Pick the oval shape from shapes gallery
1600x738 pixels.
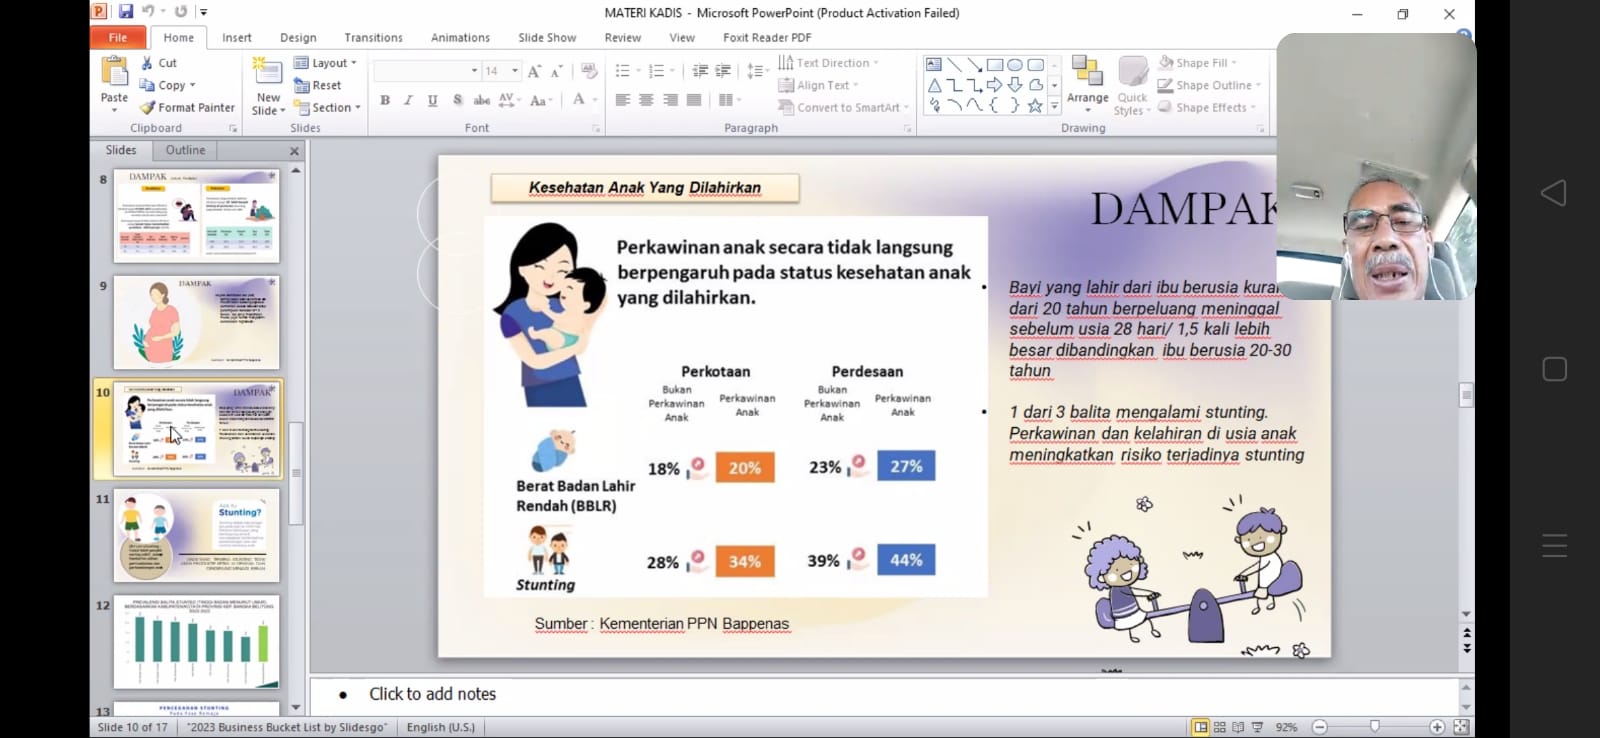click(1015, 65)
